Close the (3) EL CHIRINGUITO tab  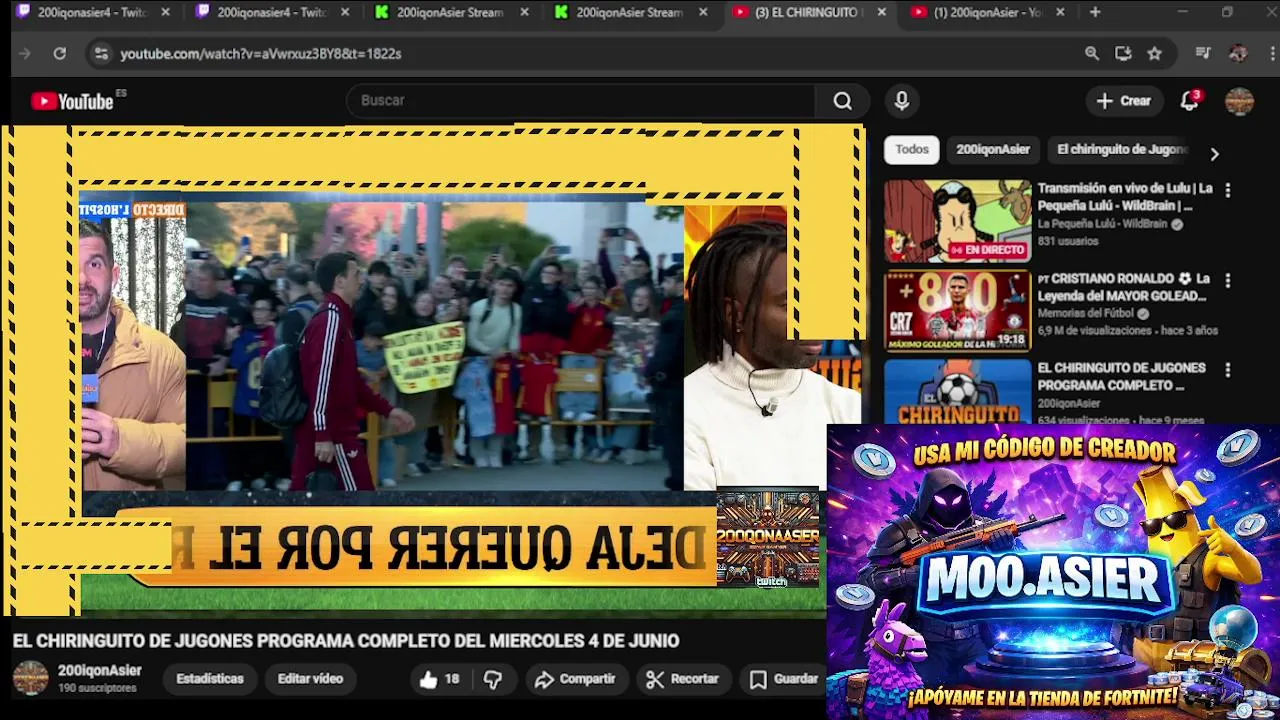tap(881, 12)
